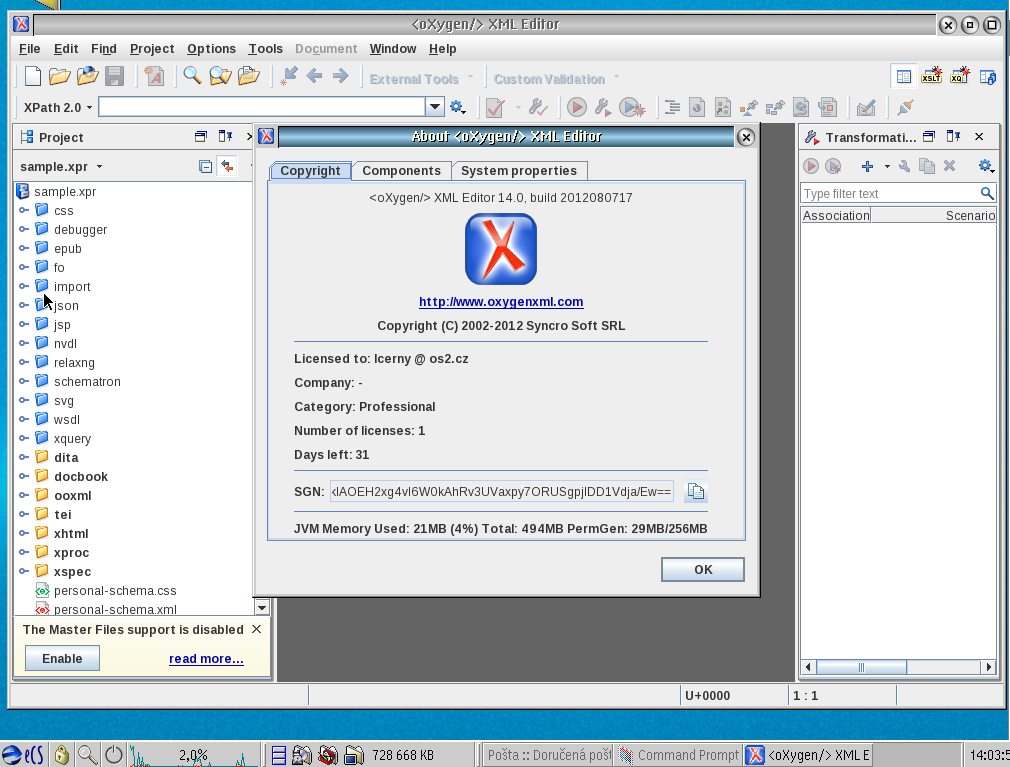Open the Help menu

(443, 49)
